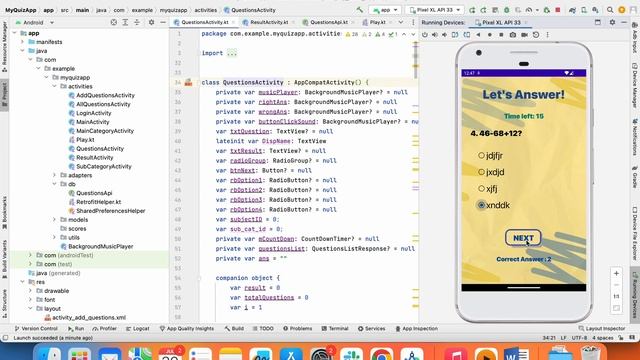Open the emulator snapshots clock icon
Image resolution: width=640 pixels, height=360 pixels.
(536, 35)
